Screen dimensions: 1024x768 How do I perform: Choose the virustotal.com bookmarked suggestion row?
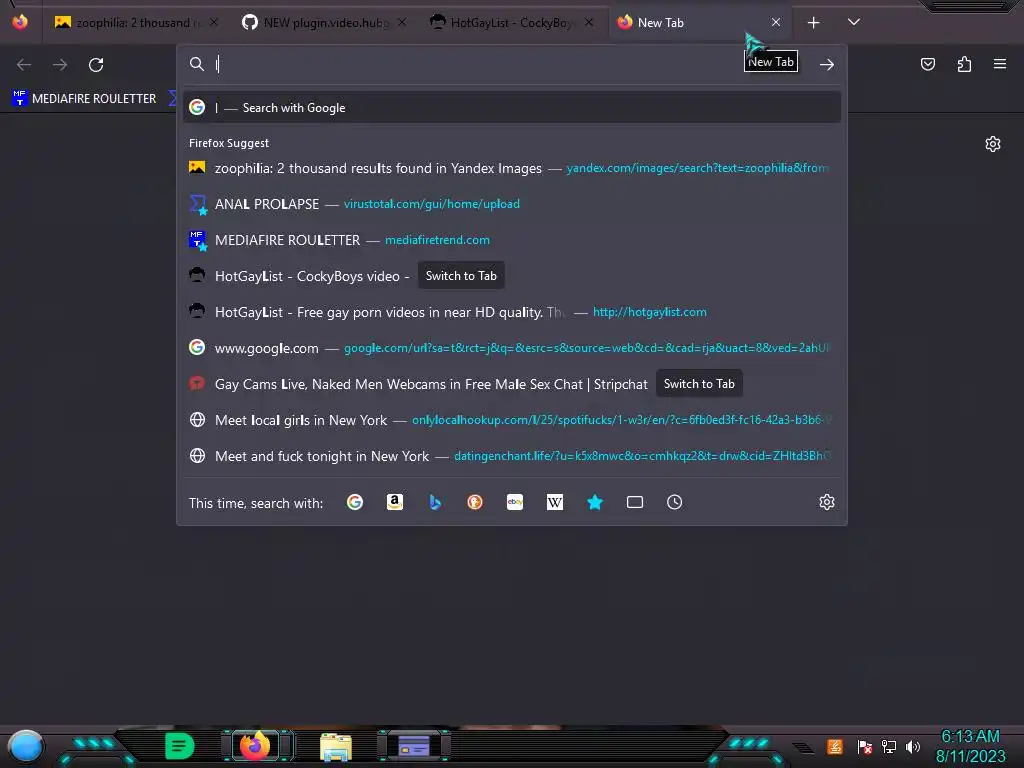(512, 204)
